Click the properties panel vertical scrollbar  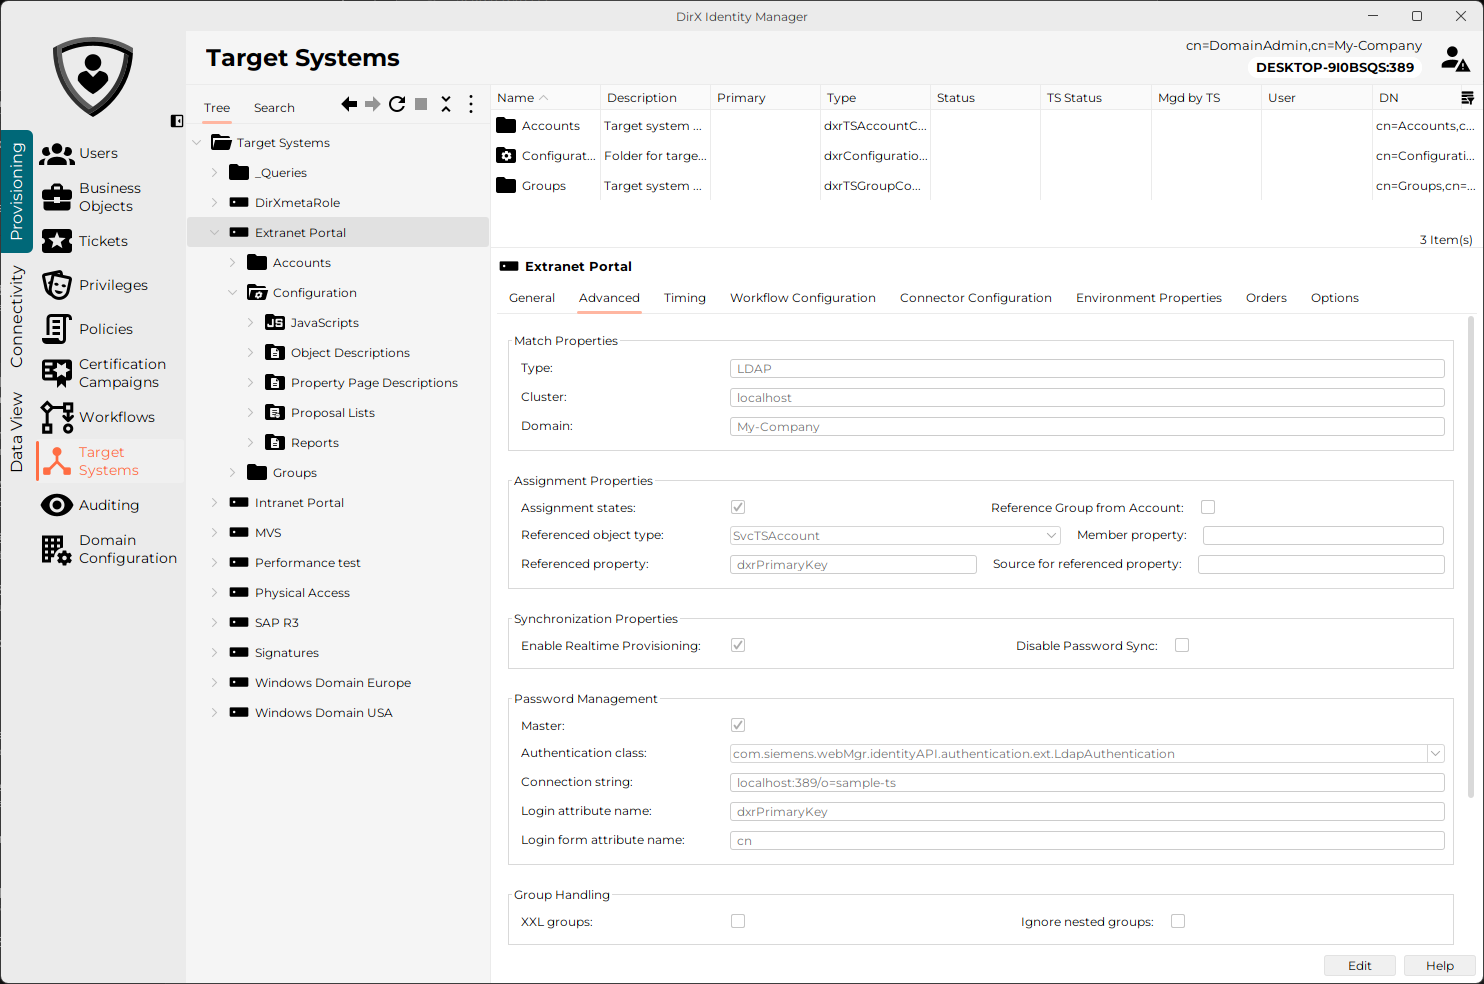point(1471,556)
